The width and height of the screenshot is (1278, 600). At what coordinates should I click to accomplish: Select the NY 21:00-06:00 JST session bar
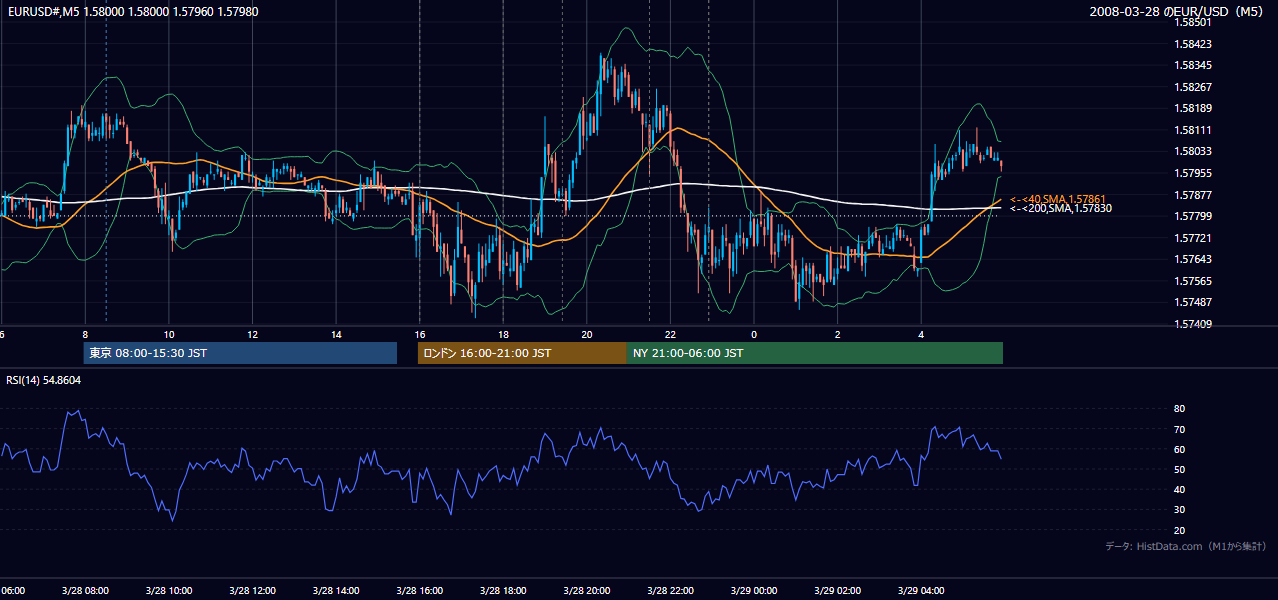[x=815, y=353]
